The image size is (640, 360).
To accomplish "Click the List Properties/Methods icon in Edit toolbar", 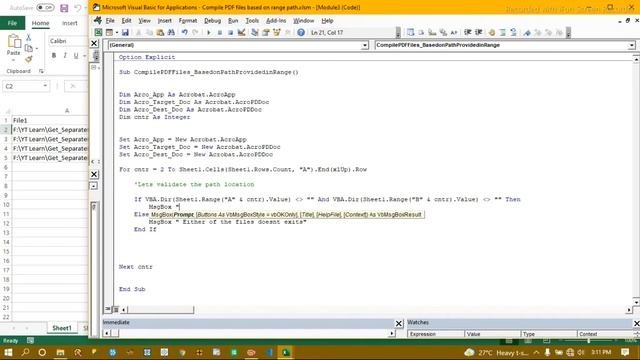I will pyautogui.click(x=411, y=32).
